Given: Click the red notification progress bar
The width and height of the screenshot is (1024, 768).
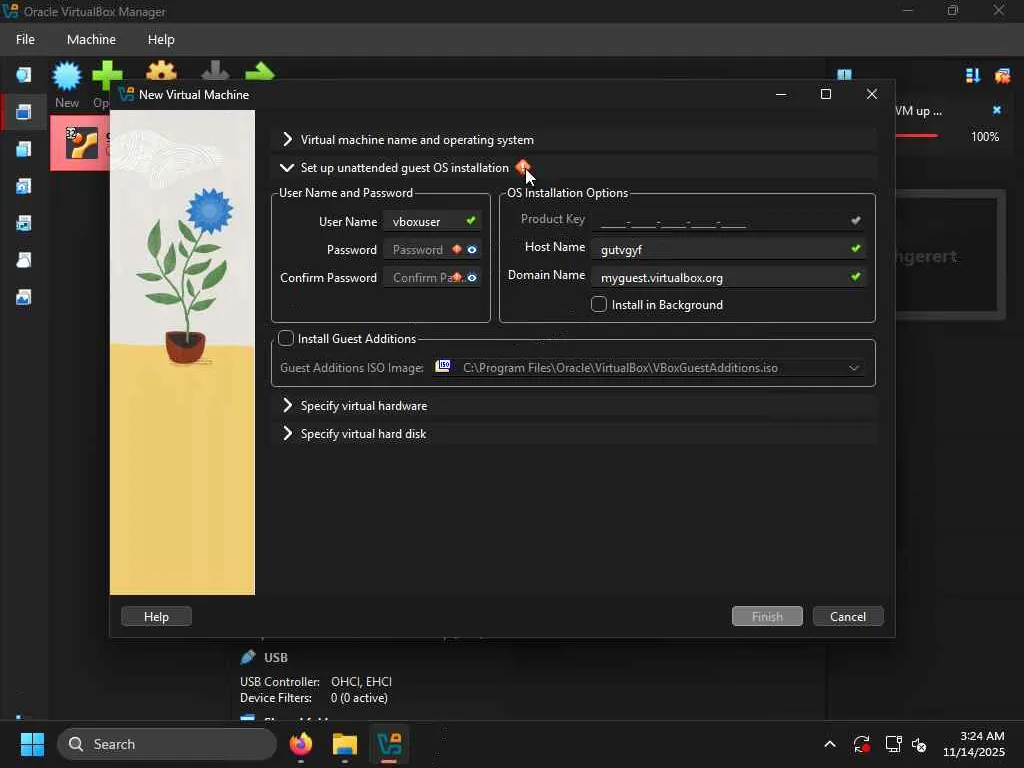Looking at the screenshot, I should point(916,136).
